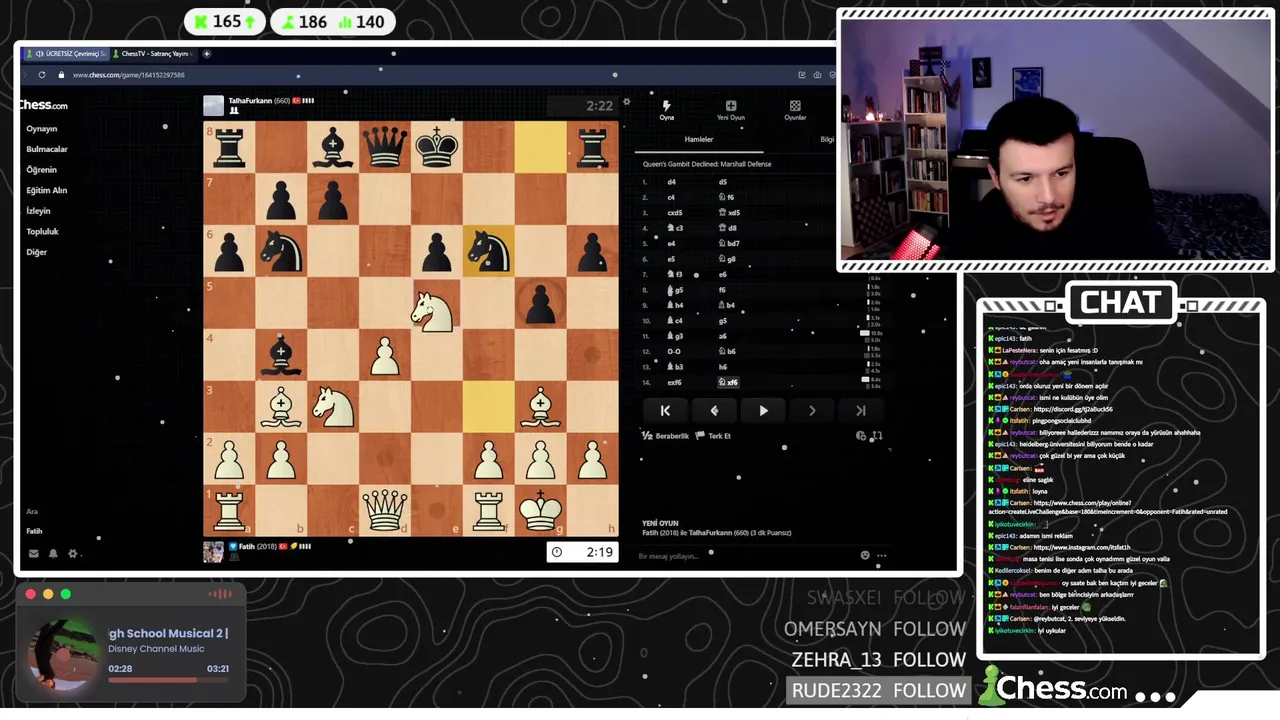Open the instagram.com link in chat
This screenshot has width=1280, height=720.
[1082, 547]
